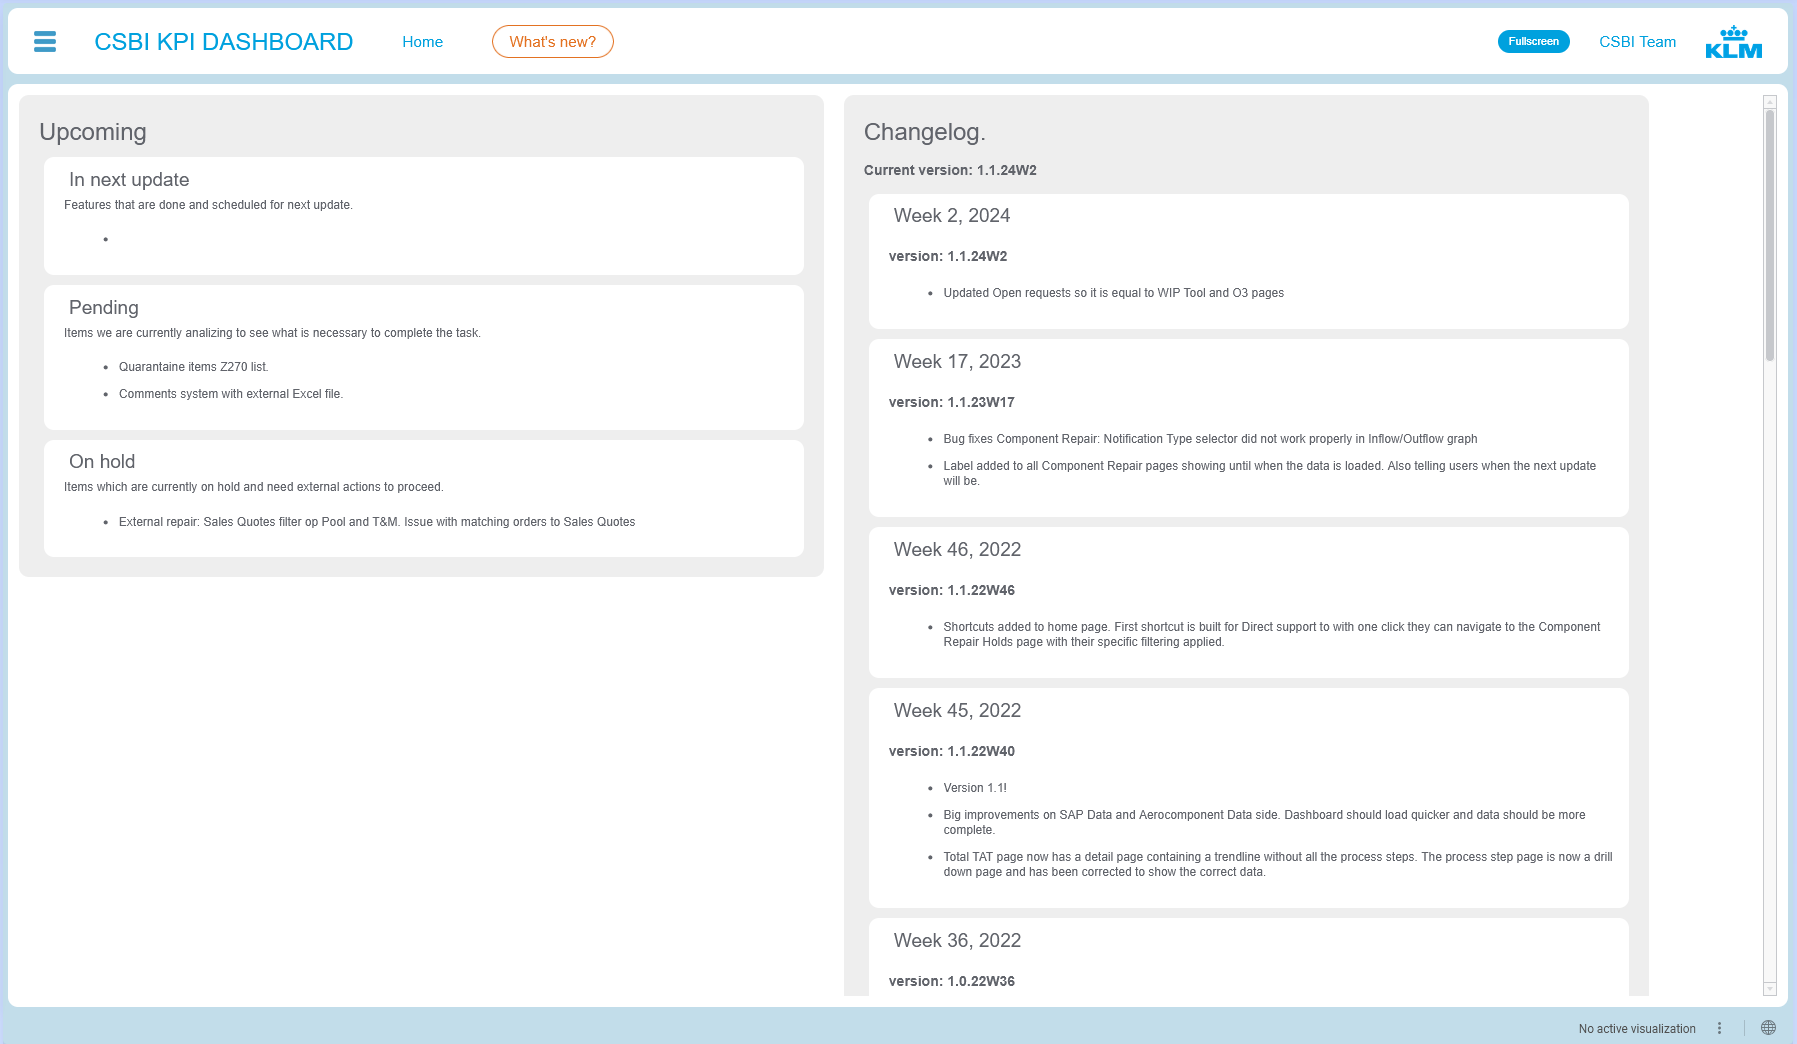Open the CSBI Team link
The width and height of the screenshot is (1797, 1044).
(1637, 42)
